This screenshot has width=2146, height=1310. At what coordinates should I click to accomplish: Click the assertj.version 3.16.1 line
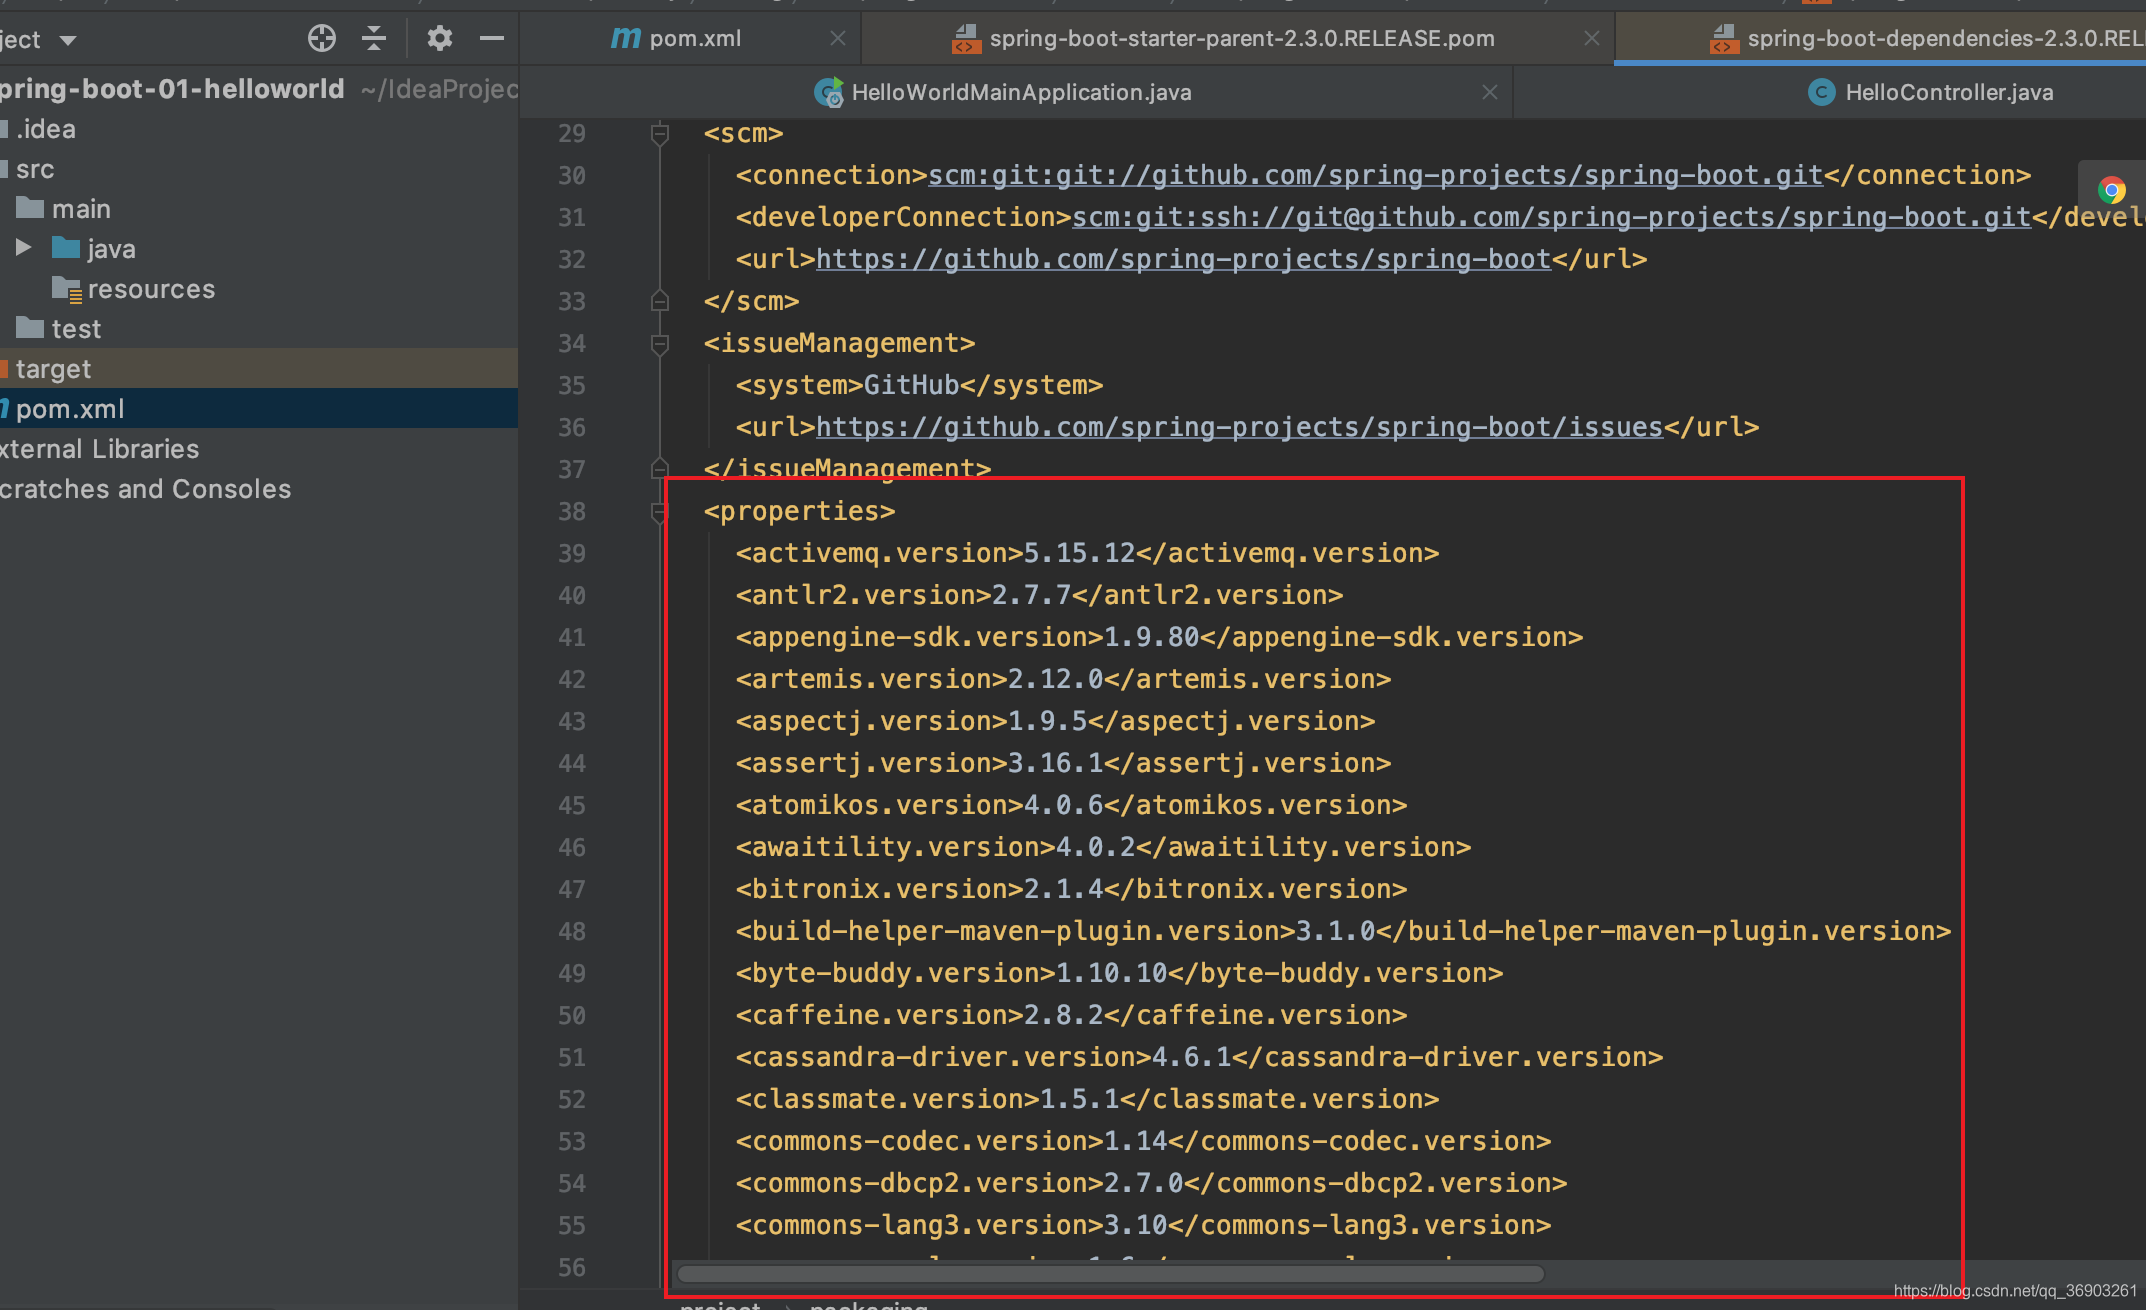(1063, 763)
